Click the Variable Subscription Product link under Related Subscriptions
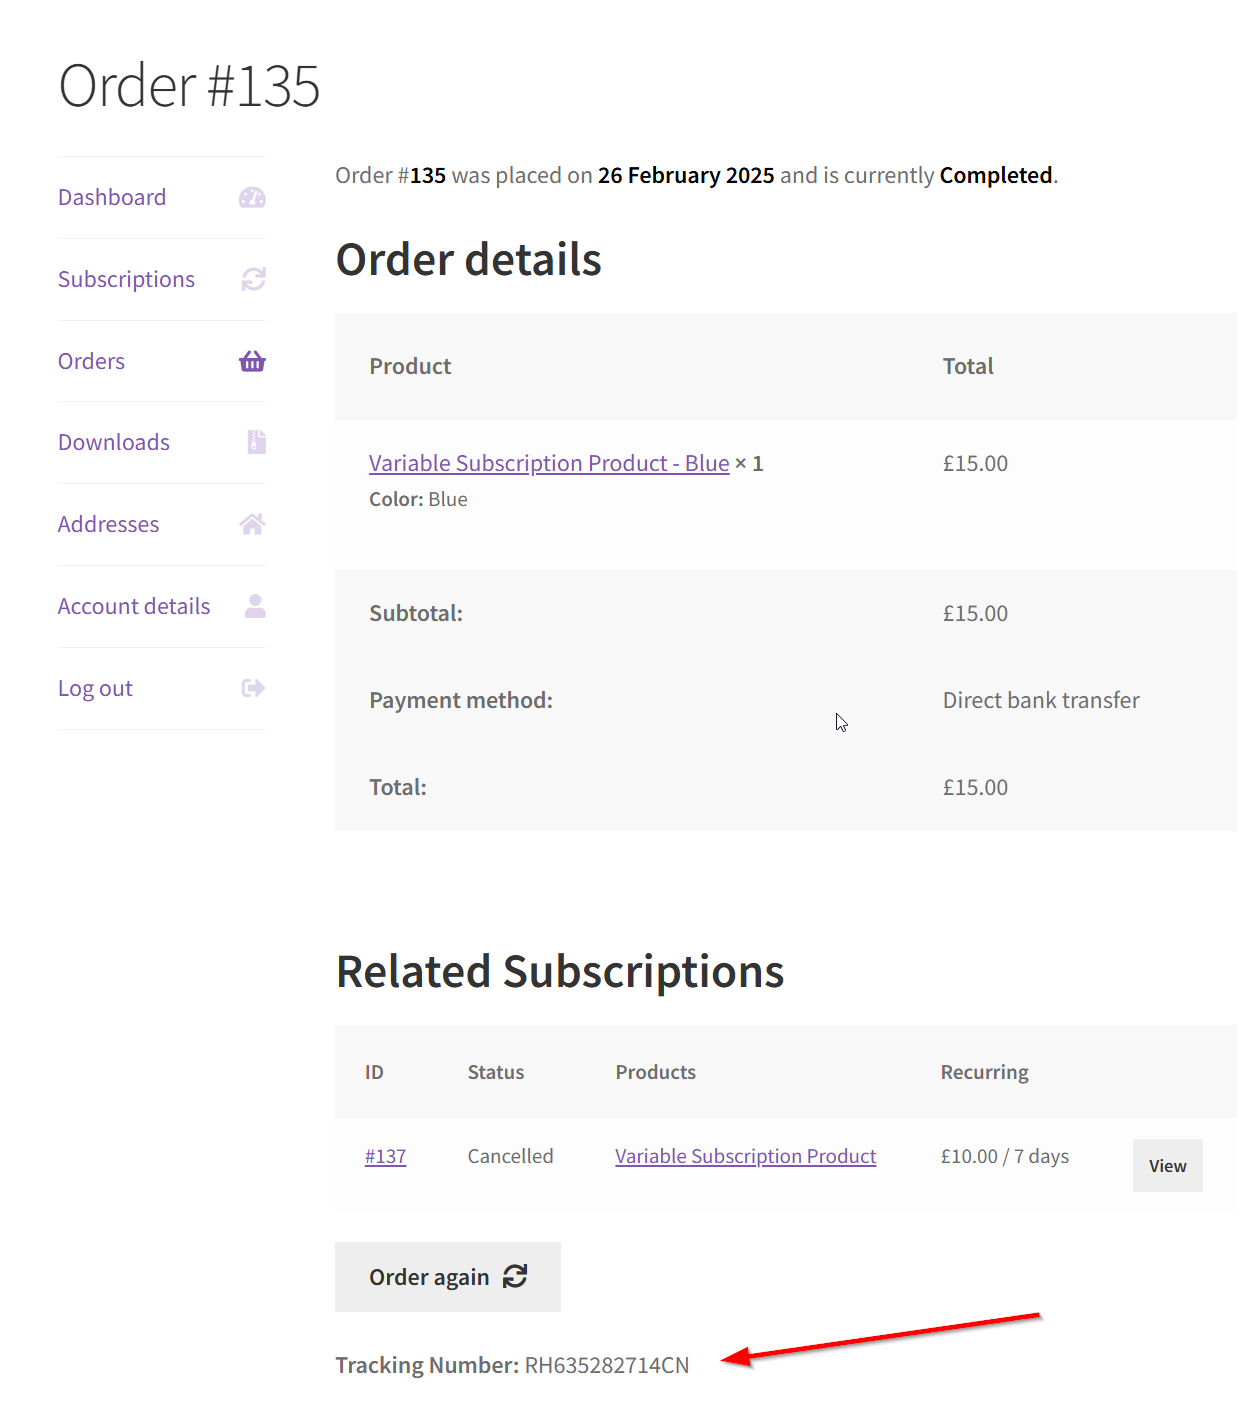The image size is (1249, 1405). click(x=744, y=1155)
